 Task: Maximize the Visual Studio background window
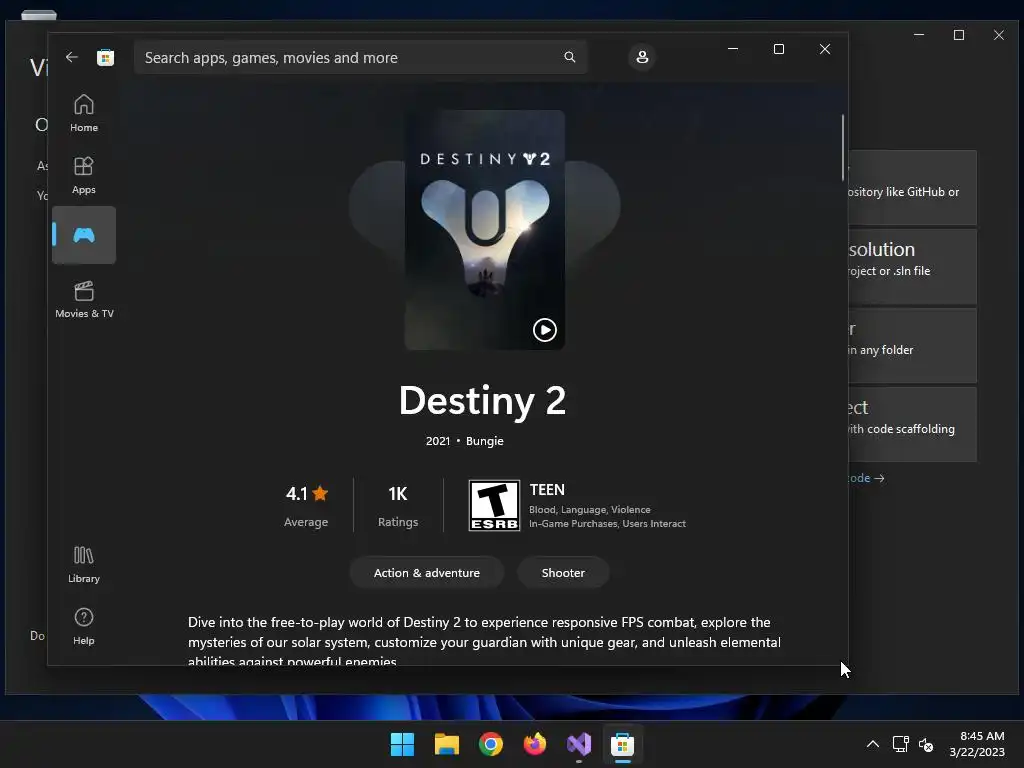click(x=959, y=35)
